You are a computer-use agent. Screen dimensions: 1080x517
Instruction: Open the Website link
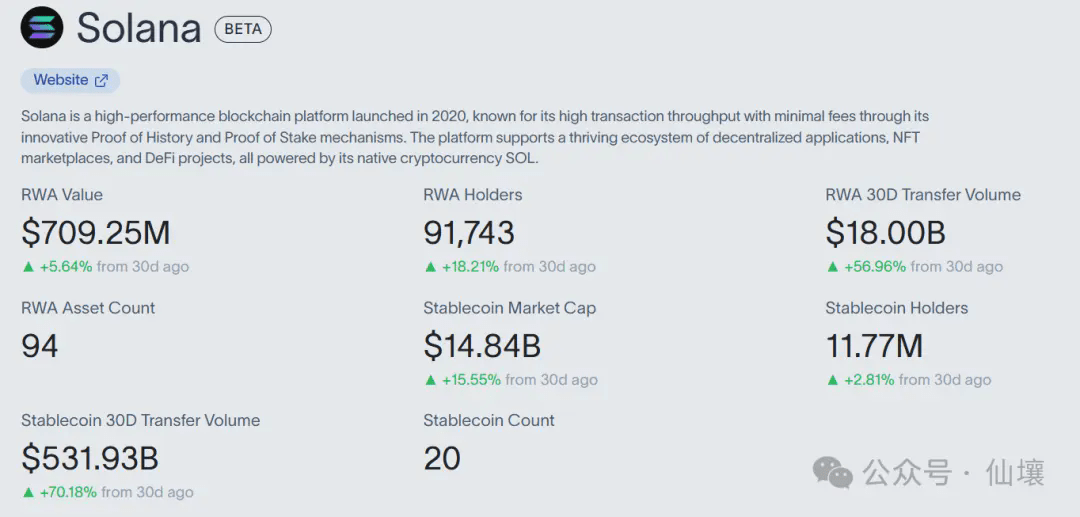pos(61,80)
